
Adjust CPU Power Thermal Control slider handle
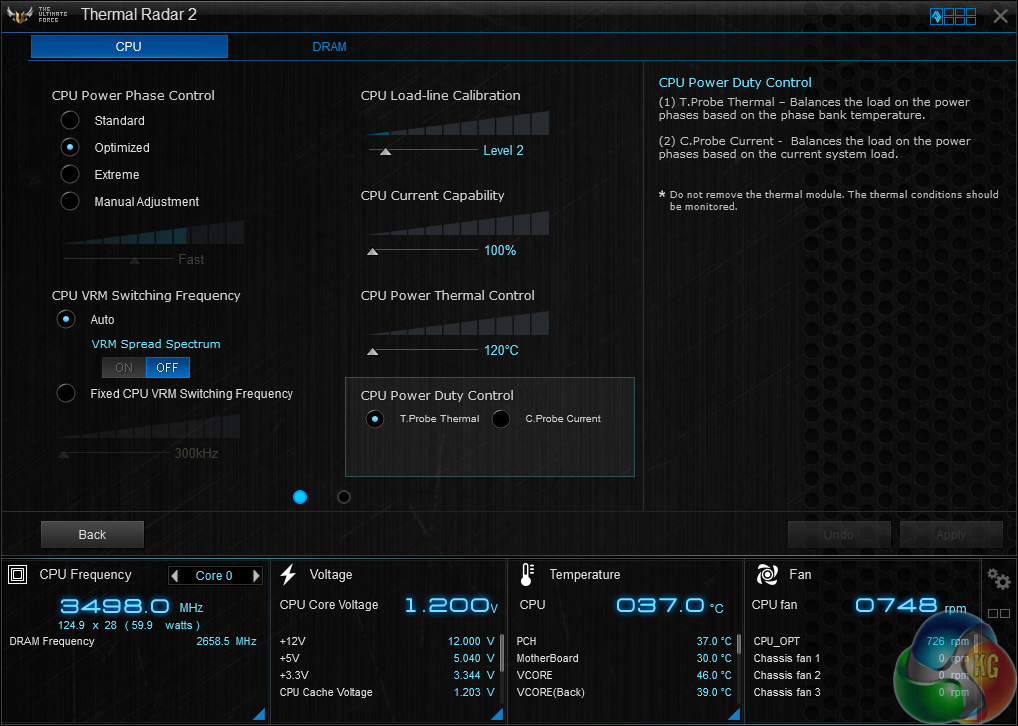point(373,351)
